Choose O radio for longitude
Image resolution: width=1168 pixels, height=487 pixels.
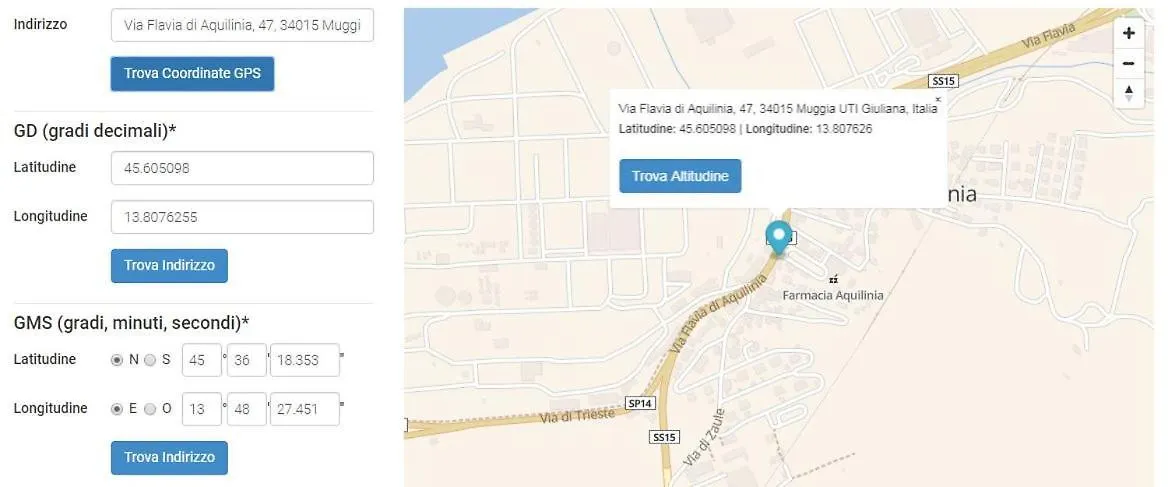coord(150,409)
